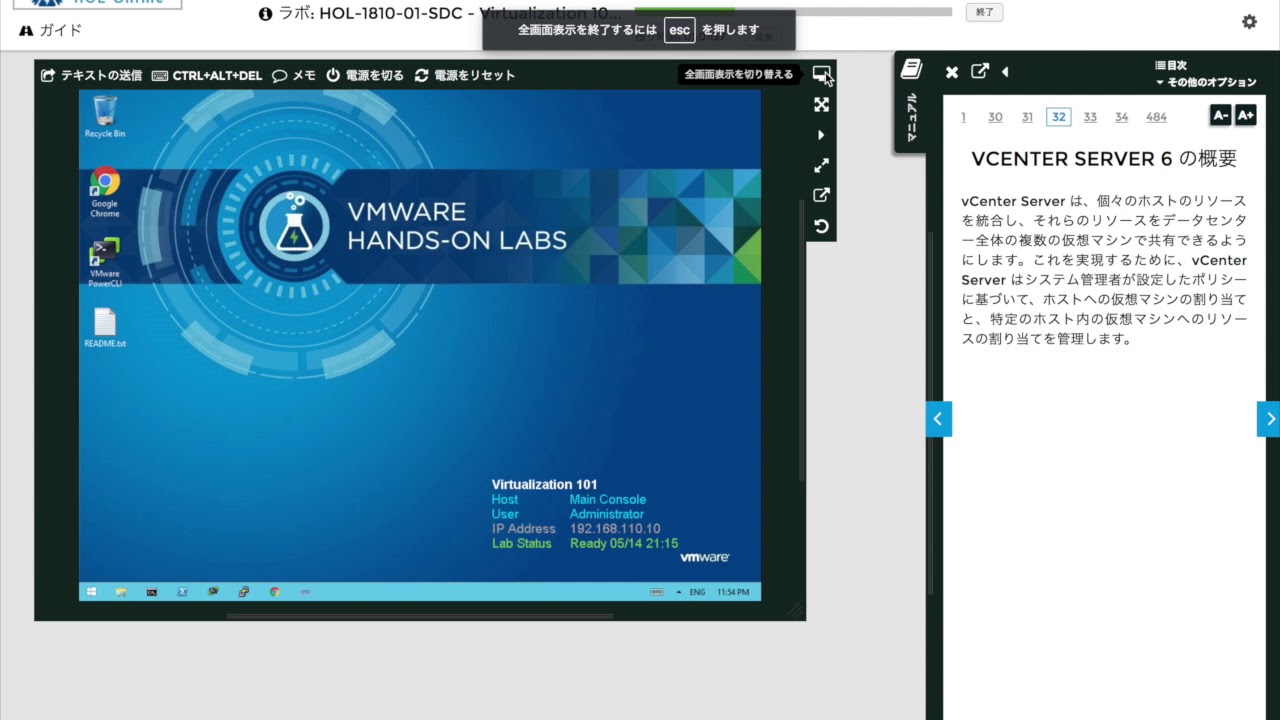
Task: Click テキストの送信 (Send Text)
Action: pyautogui.click(x=91, y=75)
